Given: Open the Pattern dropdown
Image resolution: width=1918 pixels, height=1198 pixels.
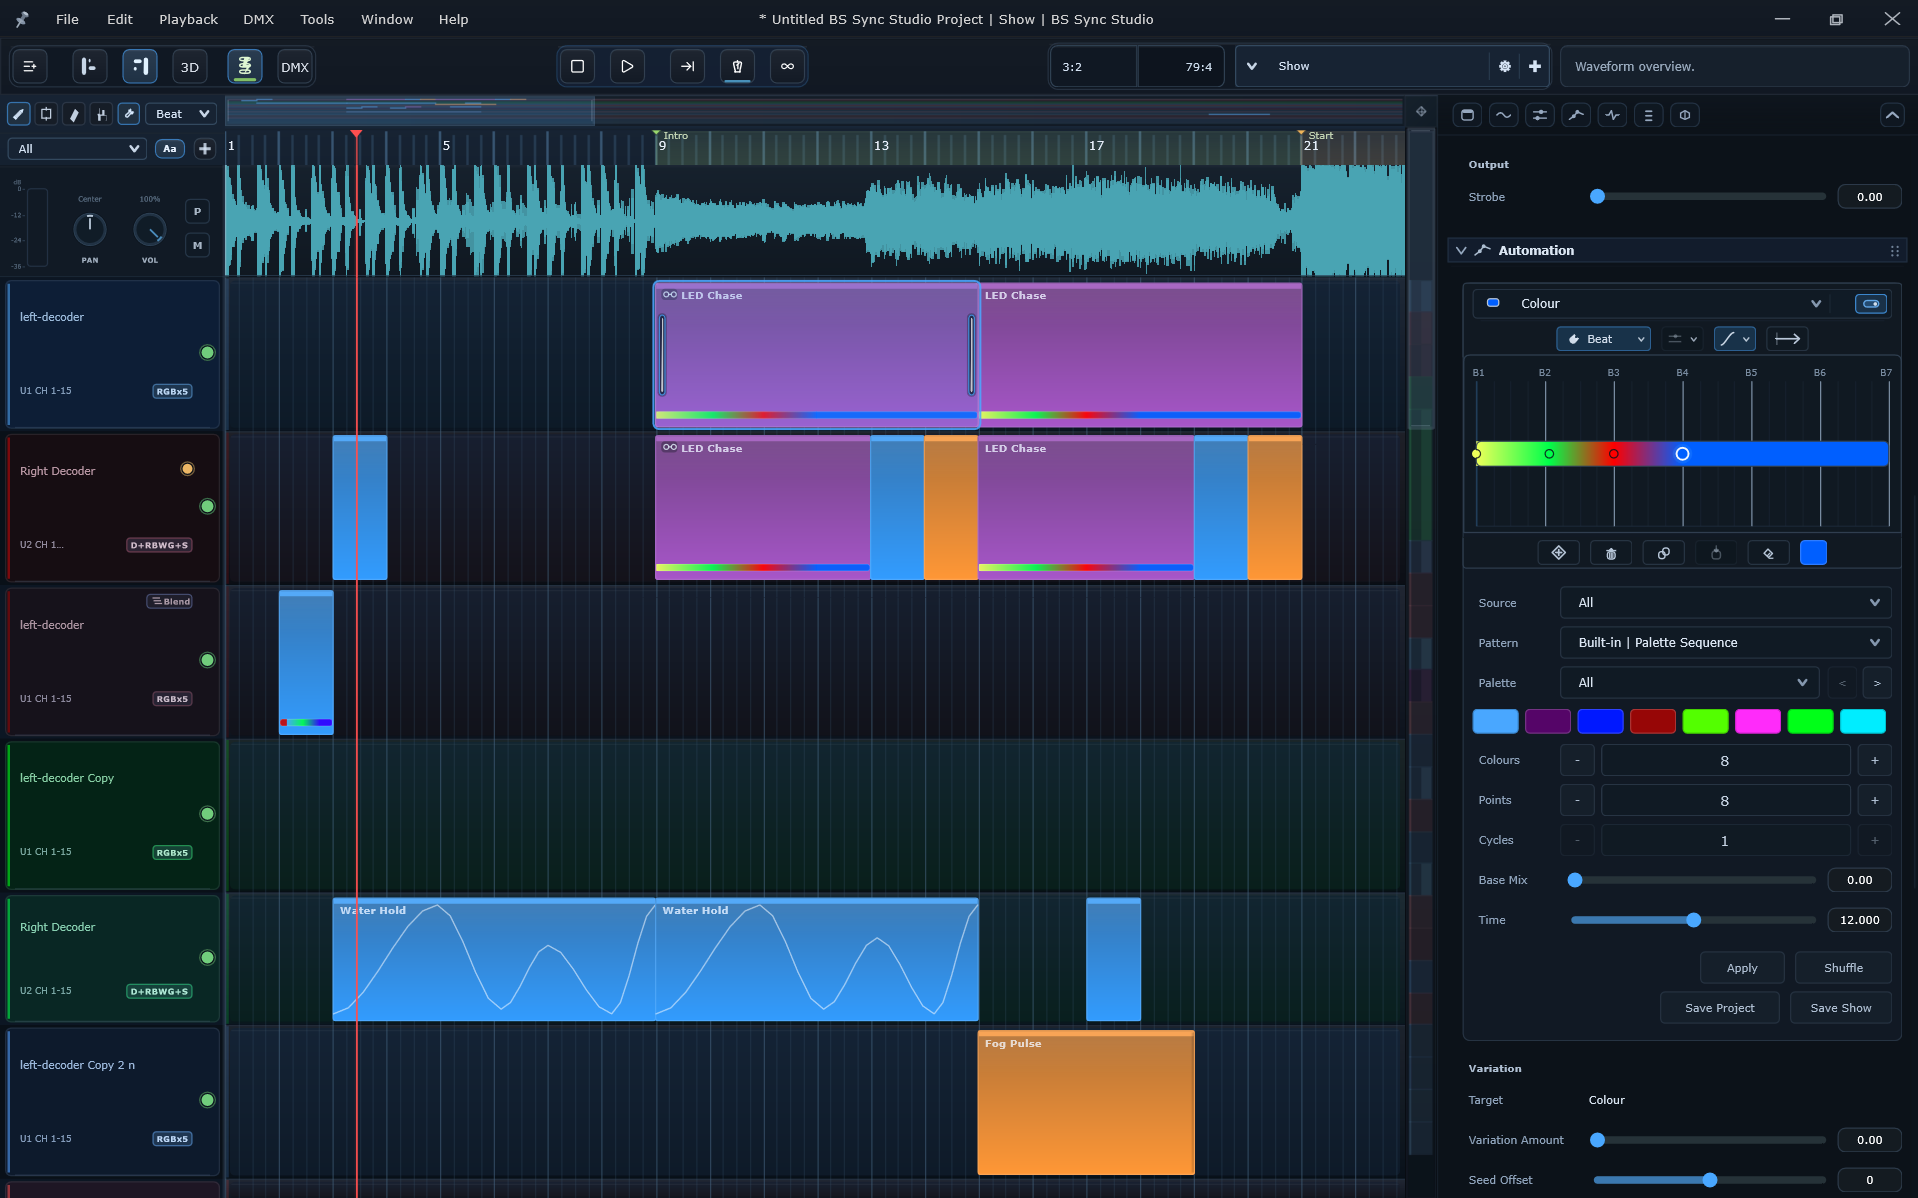Looking at the screenshot, I should point(1725,643).
